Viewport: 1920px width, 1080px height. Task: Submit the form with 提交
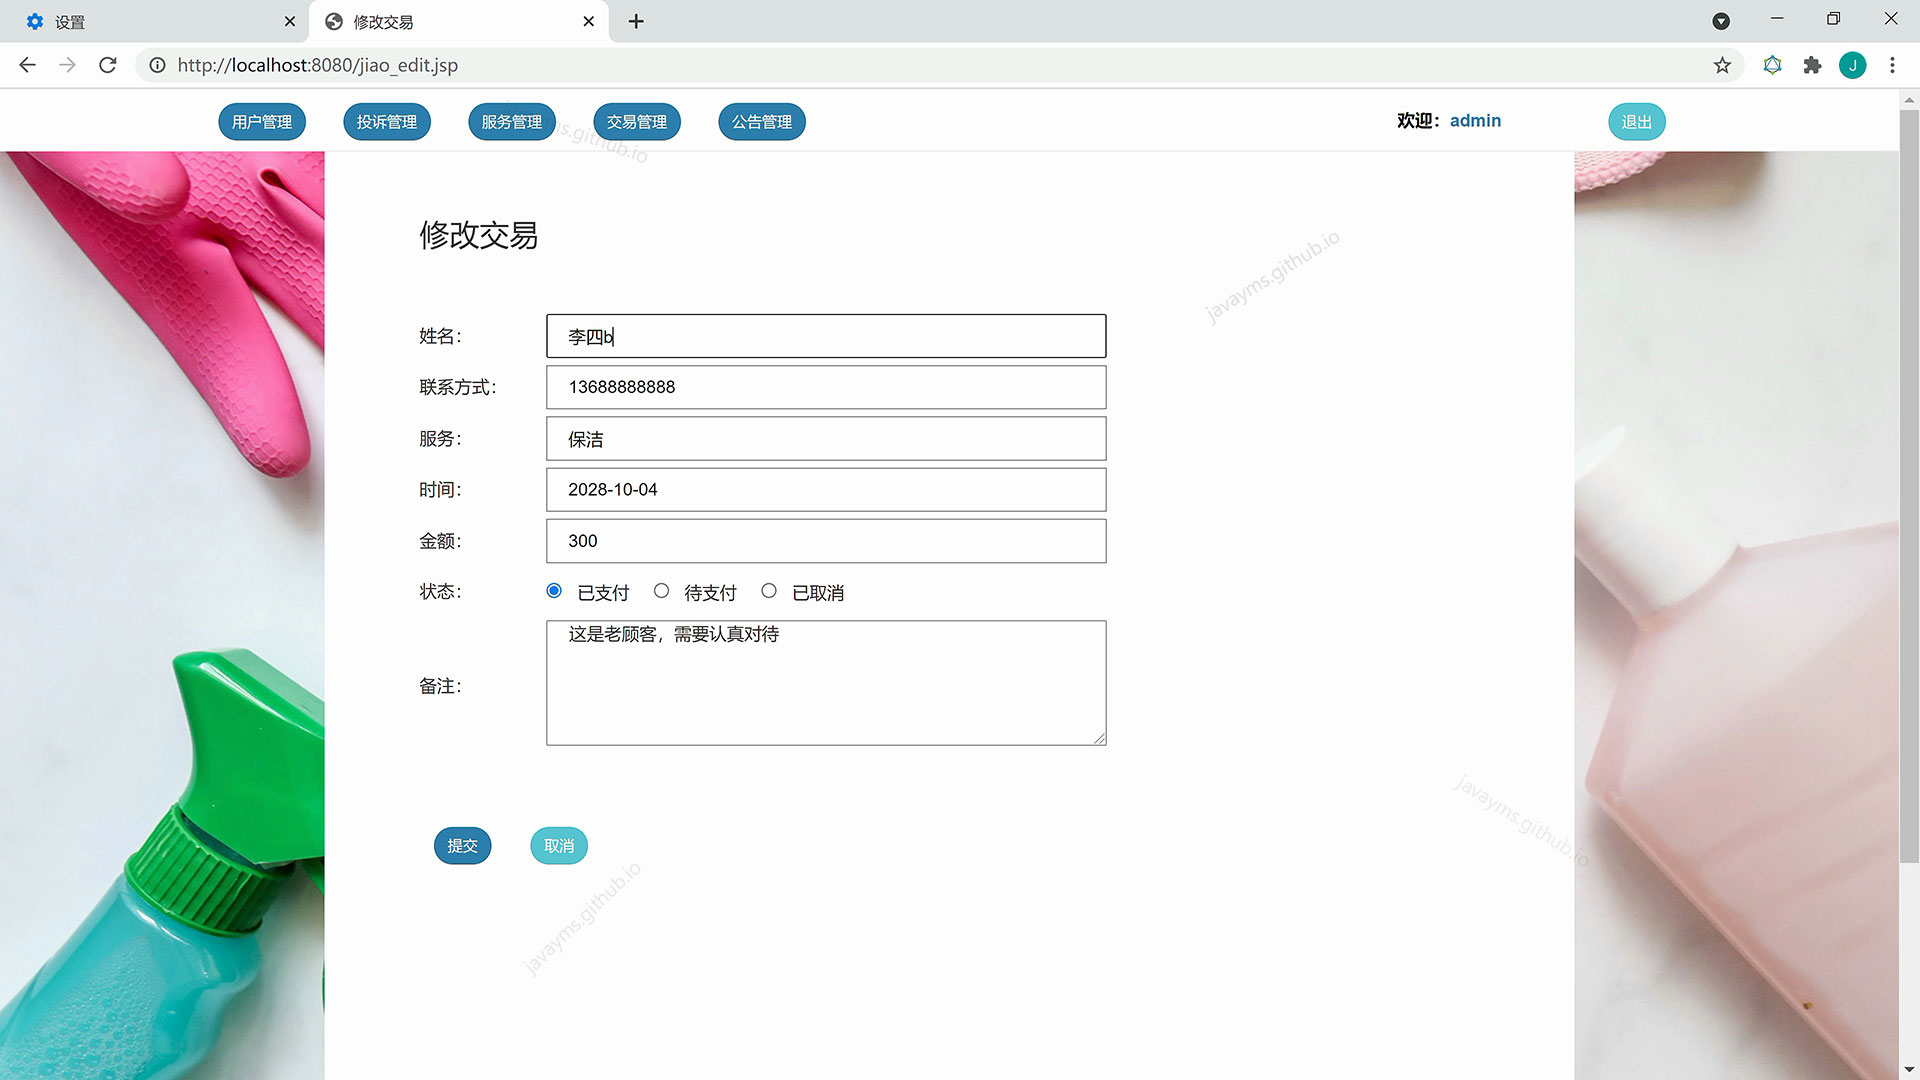click(x=462, y=846)
